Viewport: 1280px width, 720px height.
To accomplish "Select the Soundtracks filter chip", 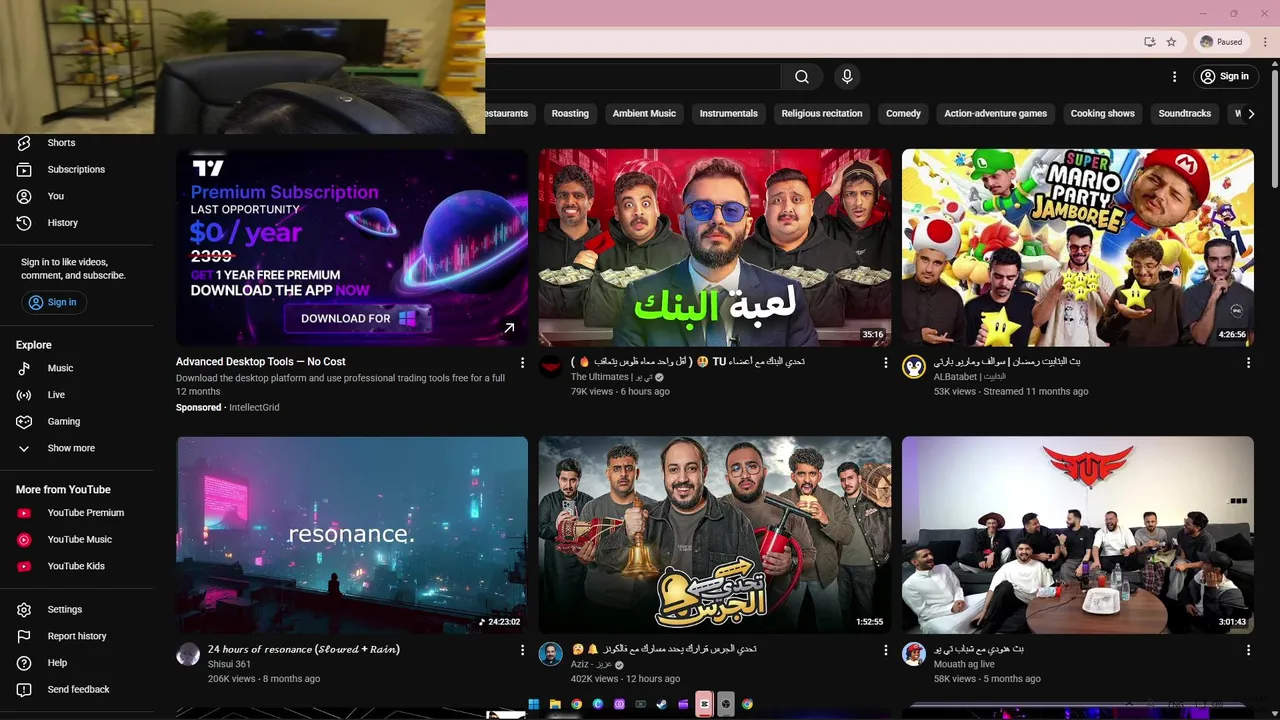I will (1184, 114).
